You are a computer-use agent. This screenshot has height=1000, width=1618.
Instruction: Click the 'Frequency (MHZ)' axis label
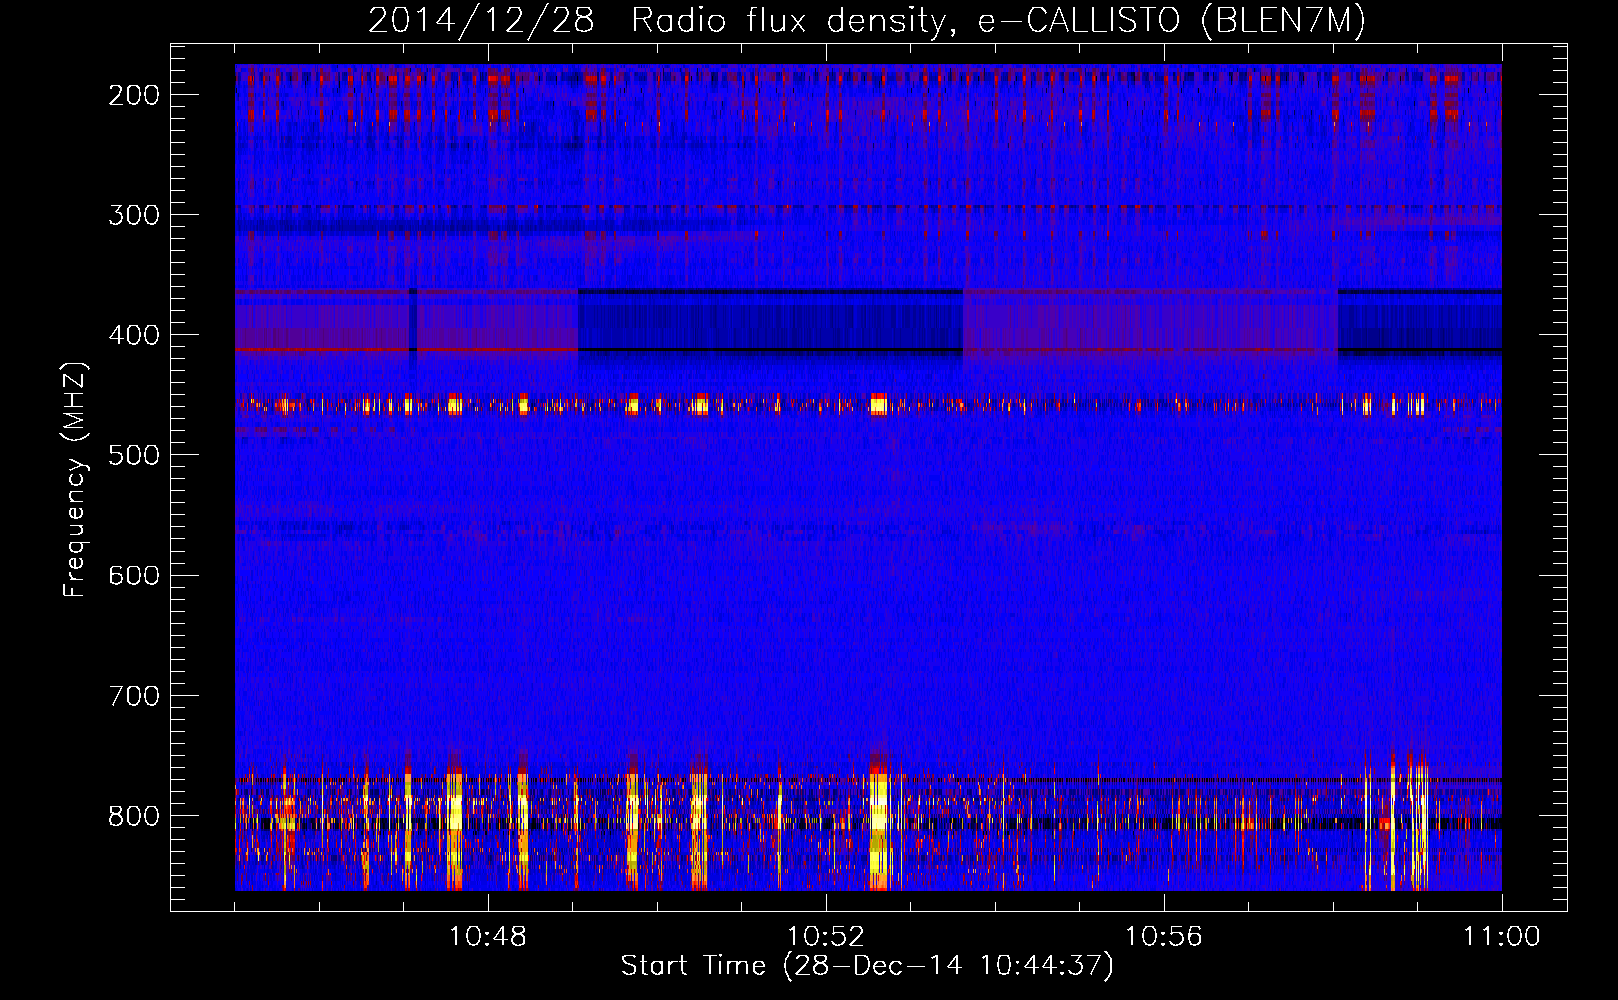pos(75,480)
